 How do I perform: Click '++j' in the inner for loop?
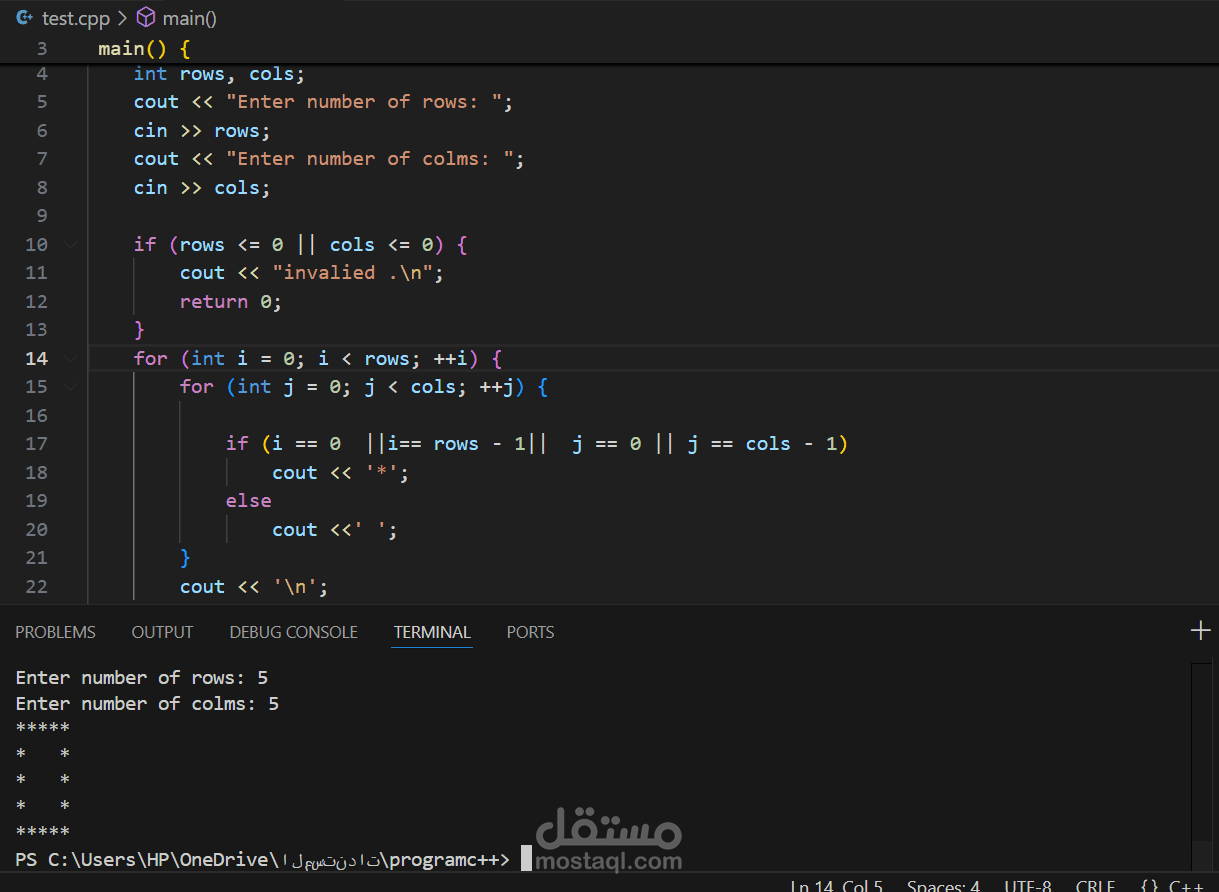point(496,386)
